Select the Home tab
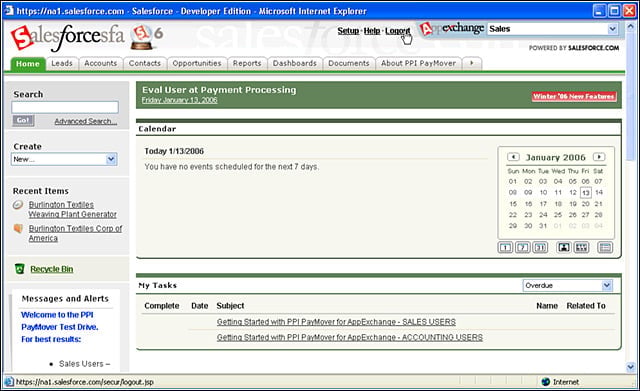Screen dimensions: 640x391 tap(28, 64)
